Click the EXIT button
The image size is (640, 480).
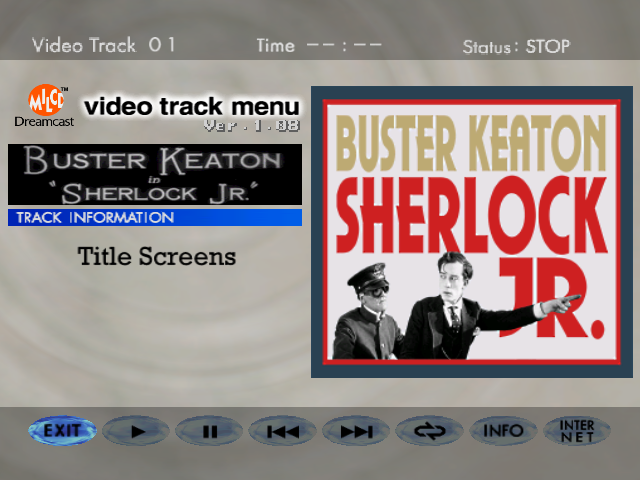click(62, 430)
